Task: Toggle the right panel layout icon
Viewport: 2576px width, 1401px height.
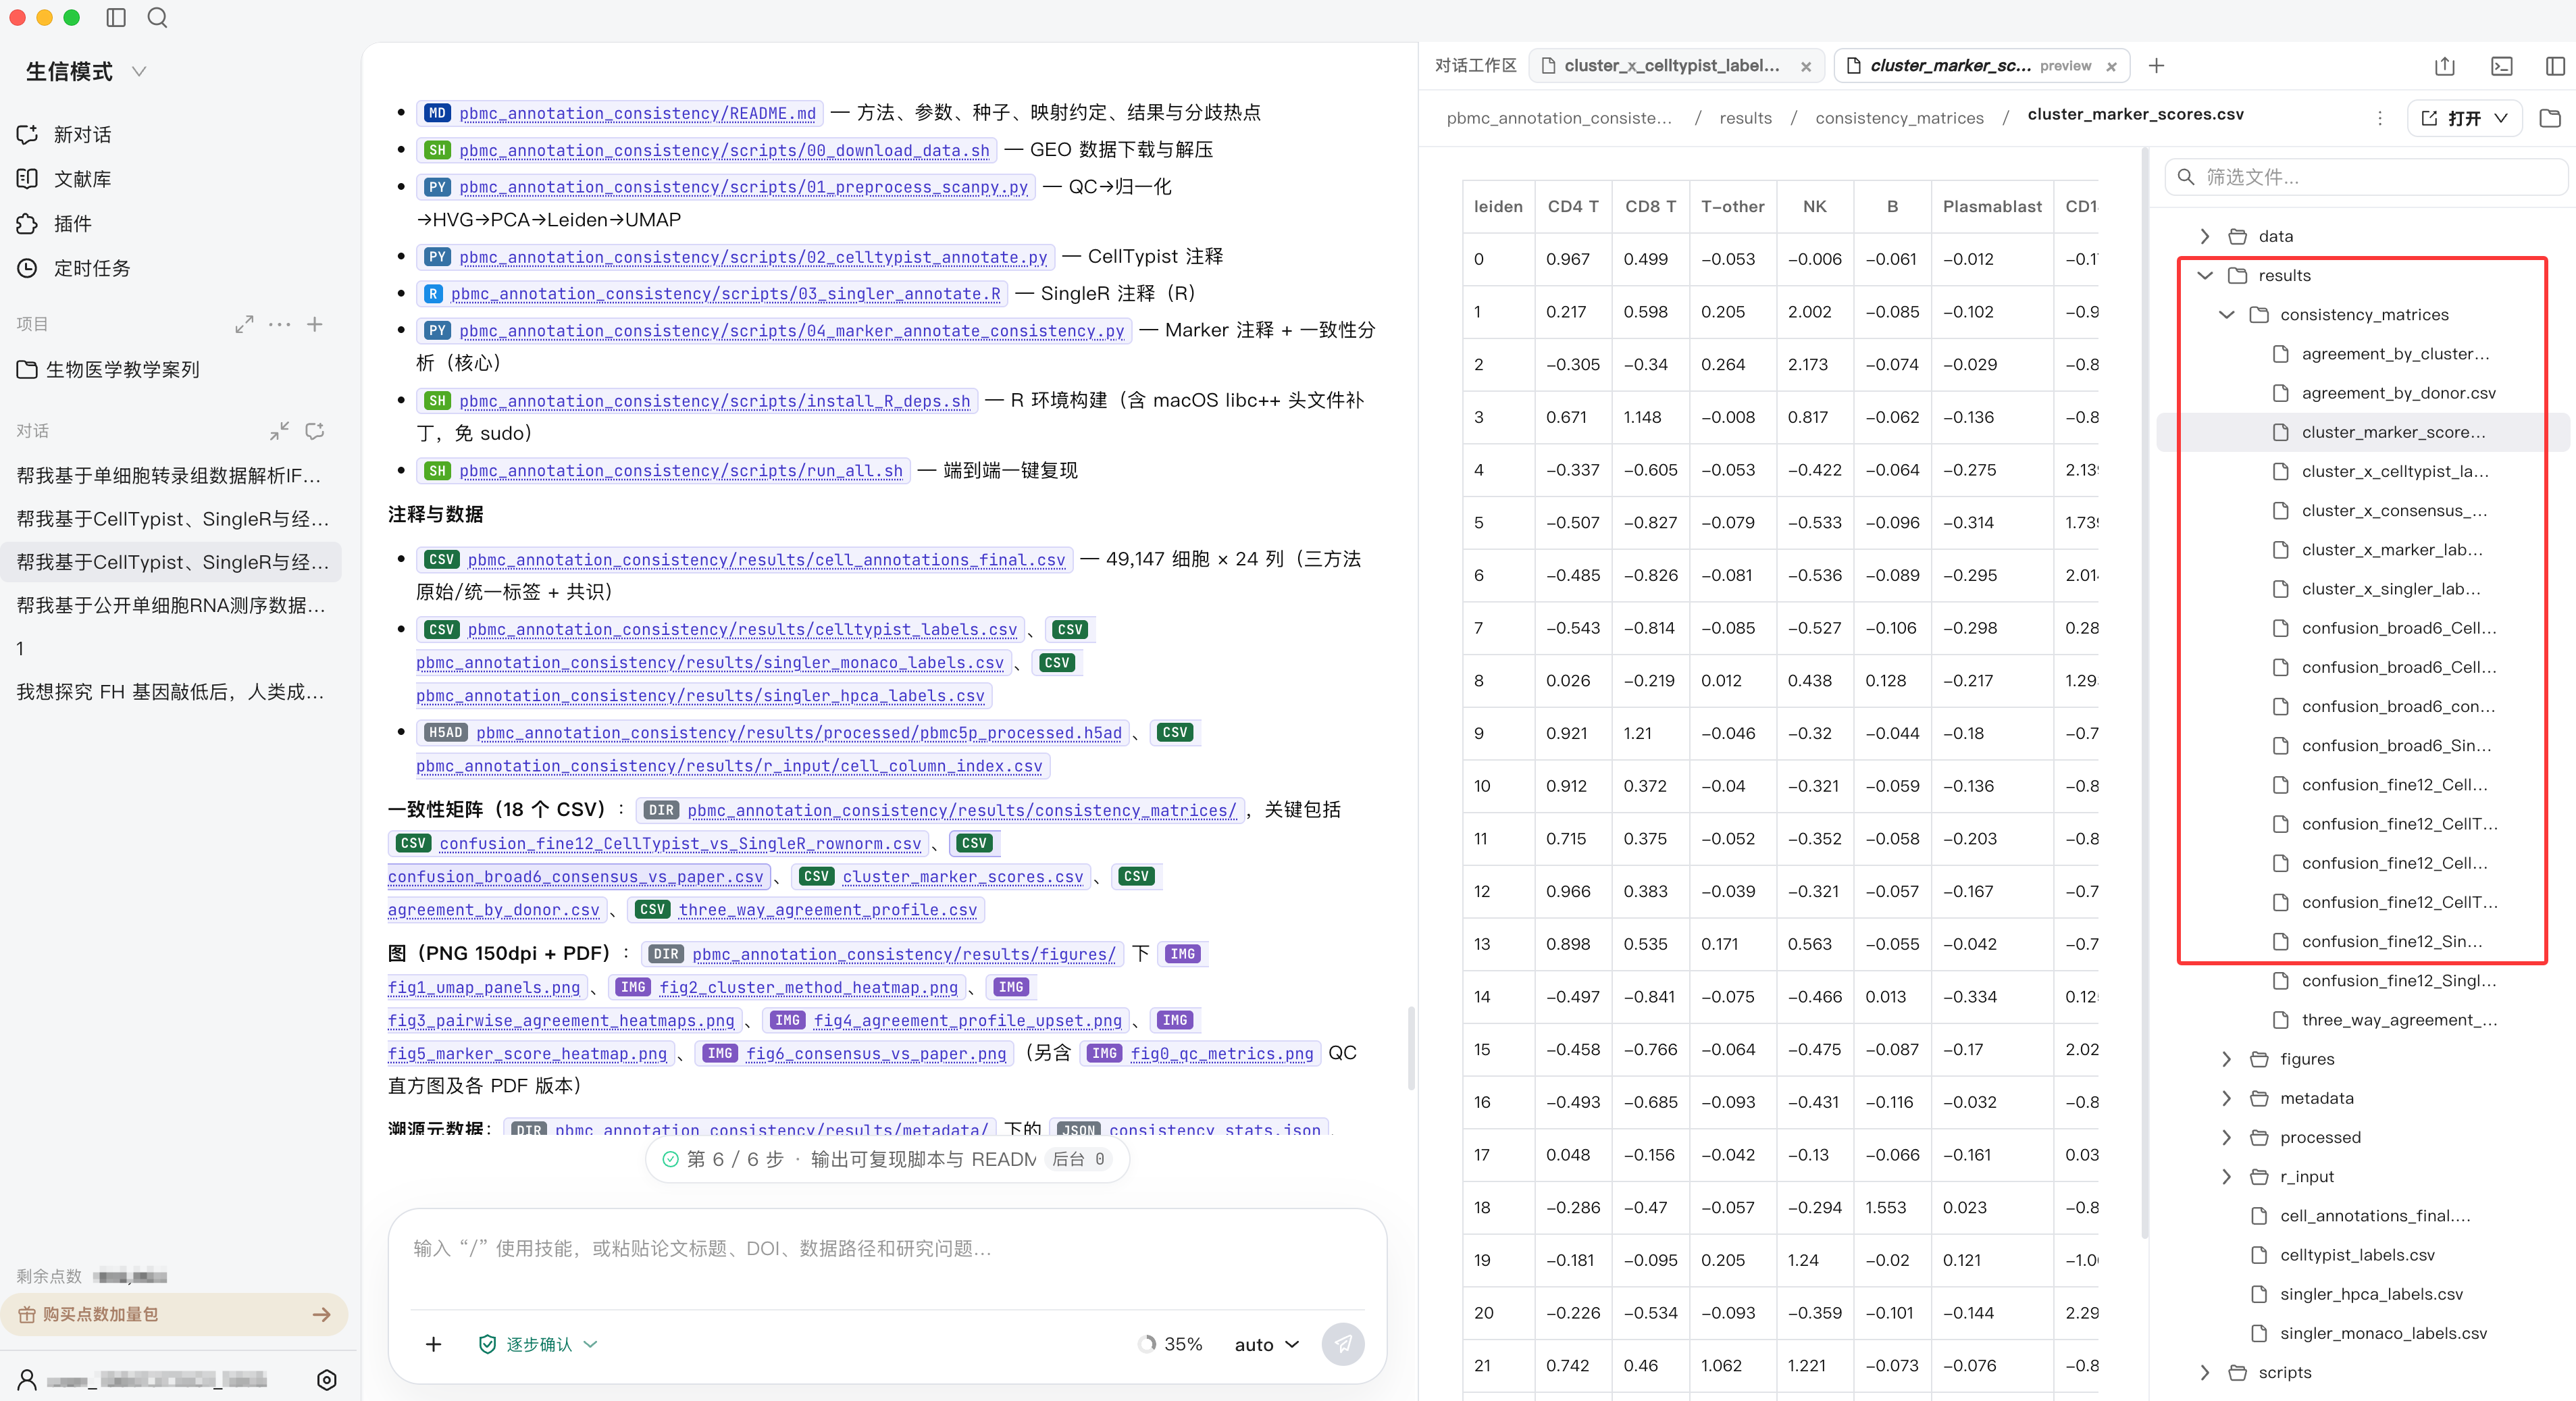Action: [x=2554, y=66]
